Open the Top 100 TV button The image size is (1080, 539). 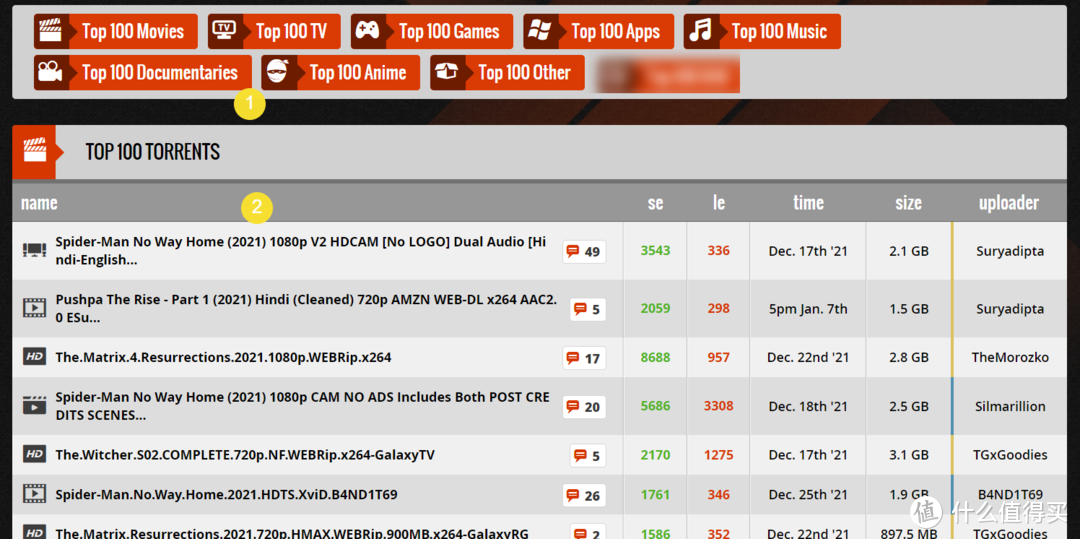pos(274,32)
